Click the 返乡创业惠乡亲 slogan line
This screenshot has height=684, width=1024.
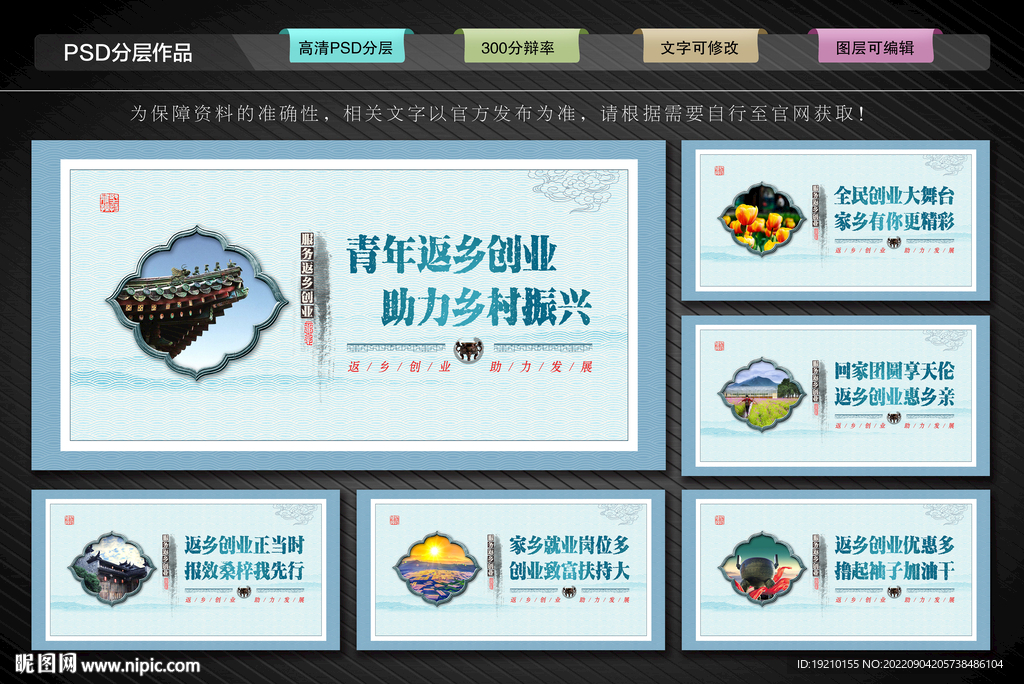click(894, 396)
